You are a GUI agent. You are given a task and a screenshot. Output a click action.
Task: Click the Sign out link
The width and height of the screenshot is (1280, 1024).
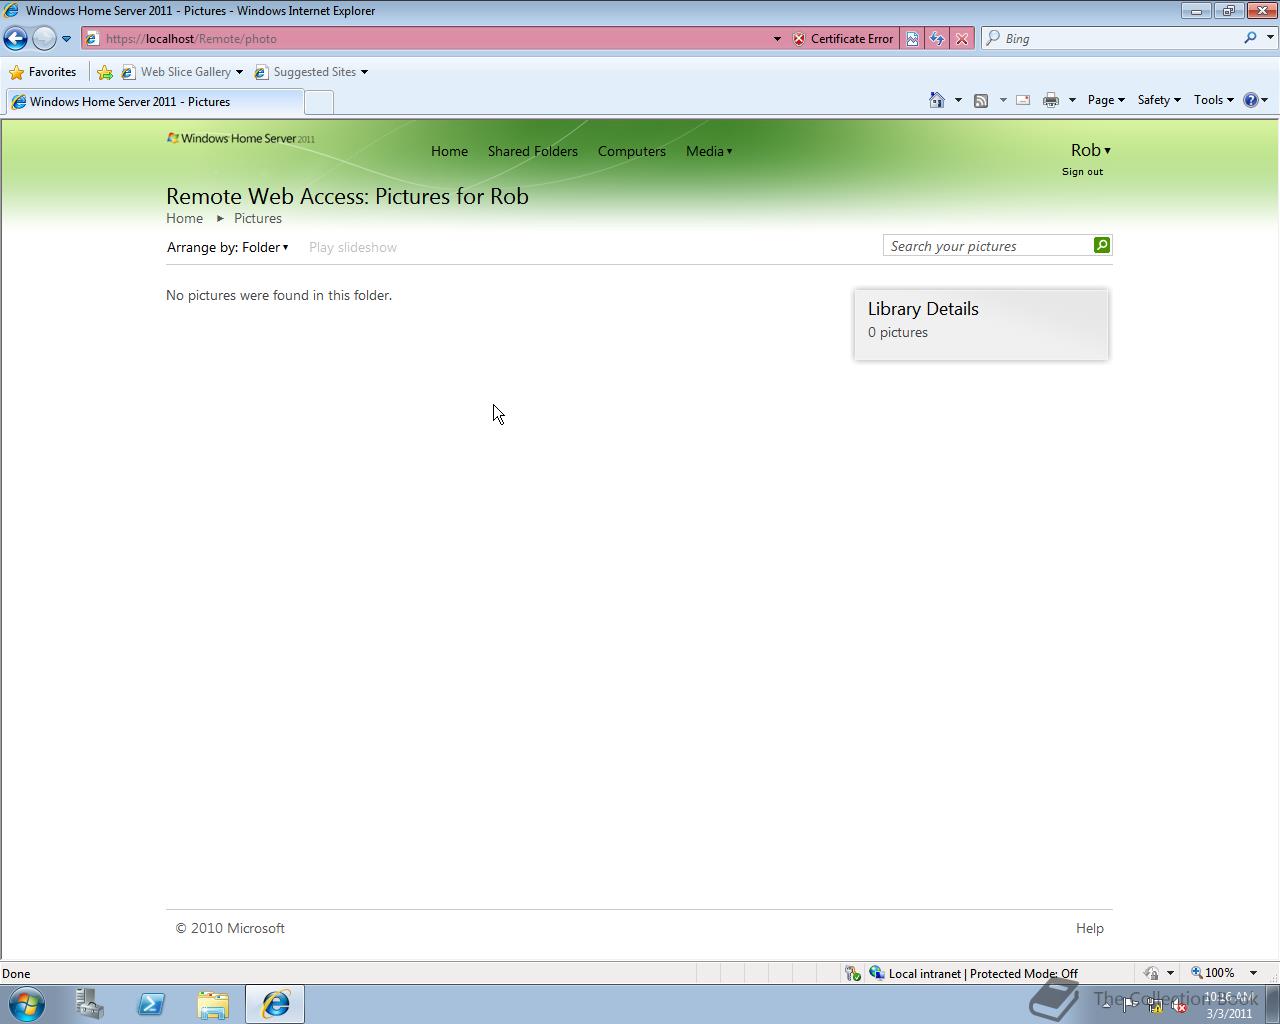[x=1082, y=172]
